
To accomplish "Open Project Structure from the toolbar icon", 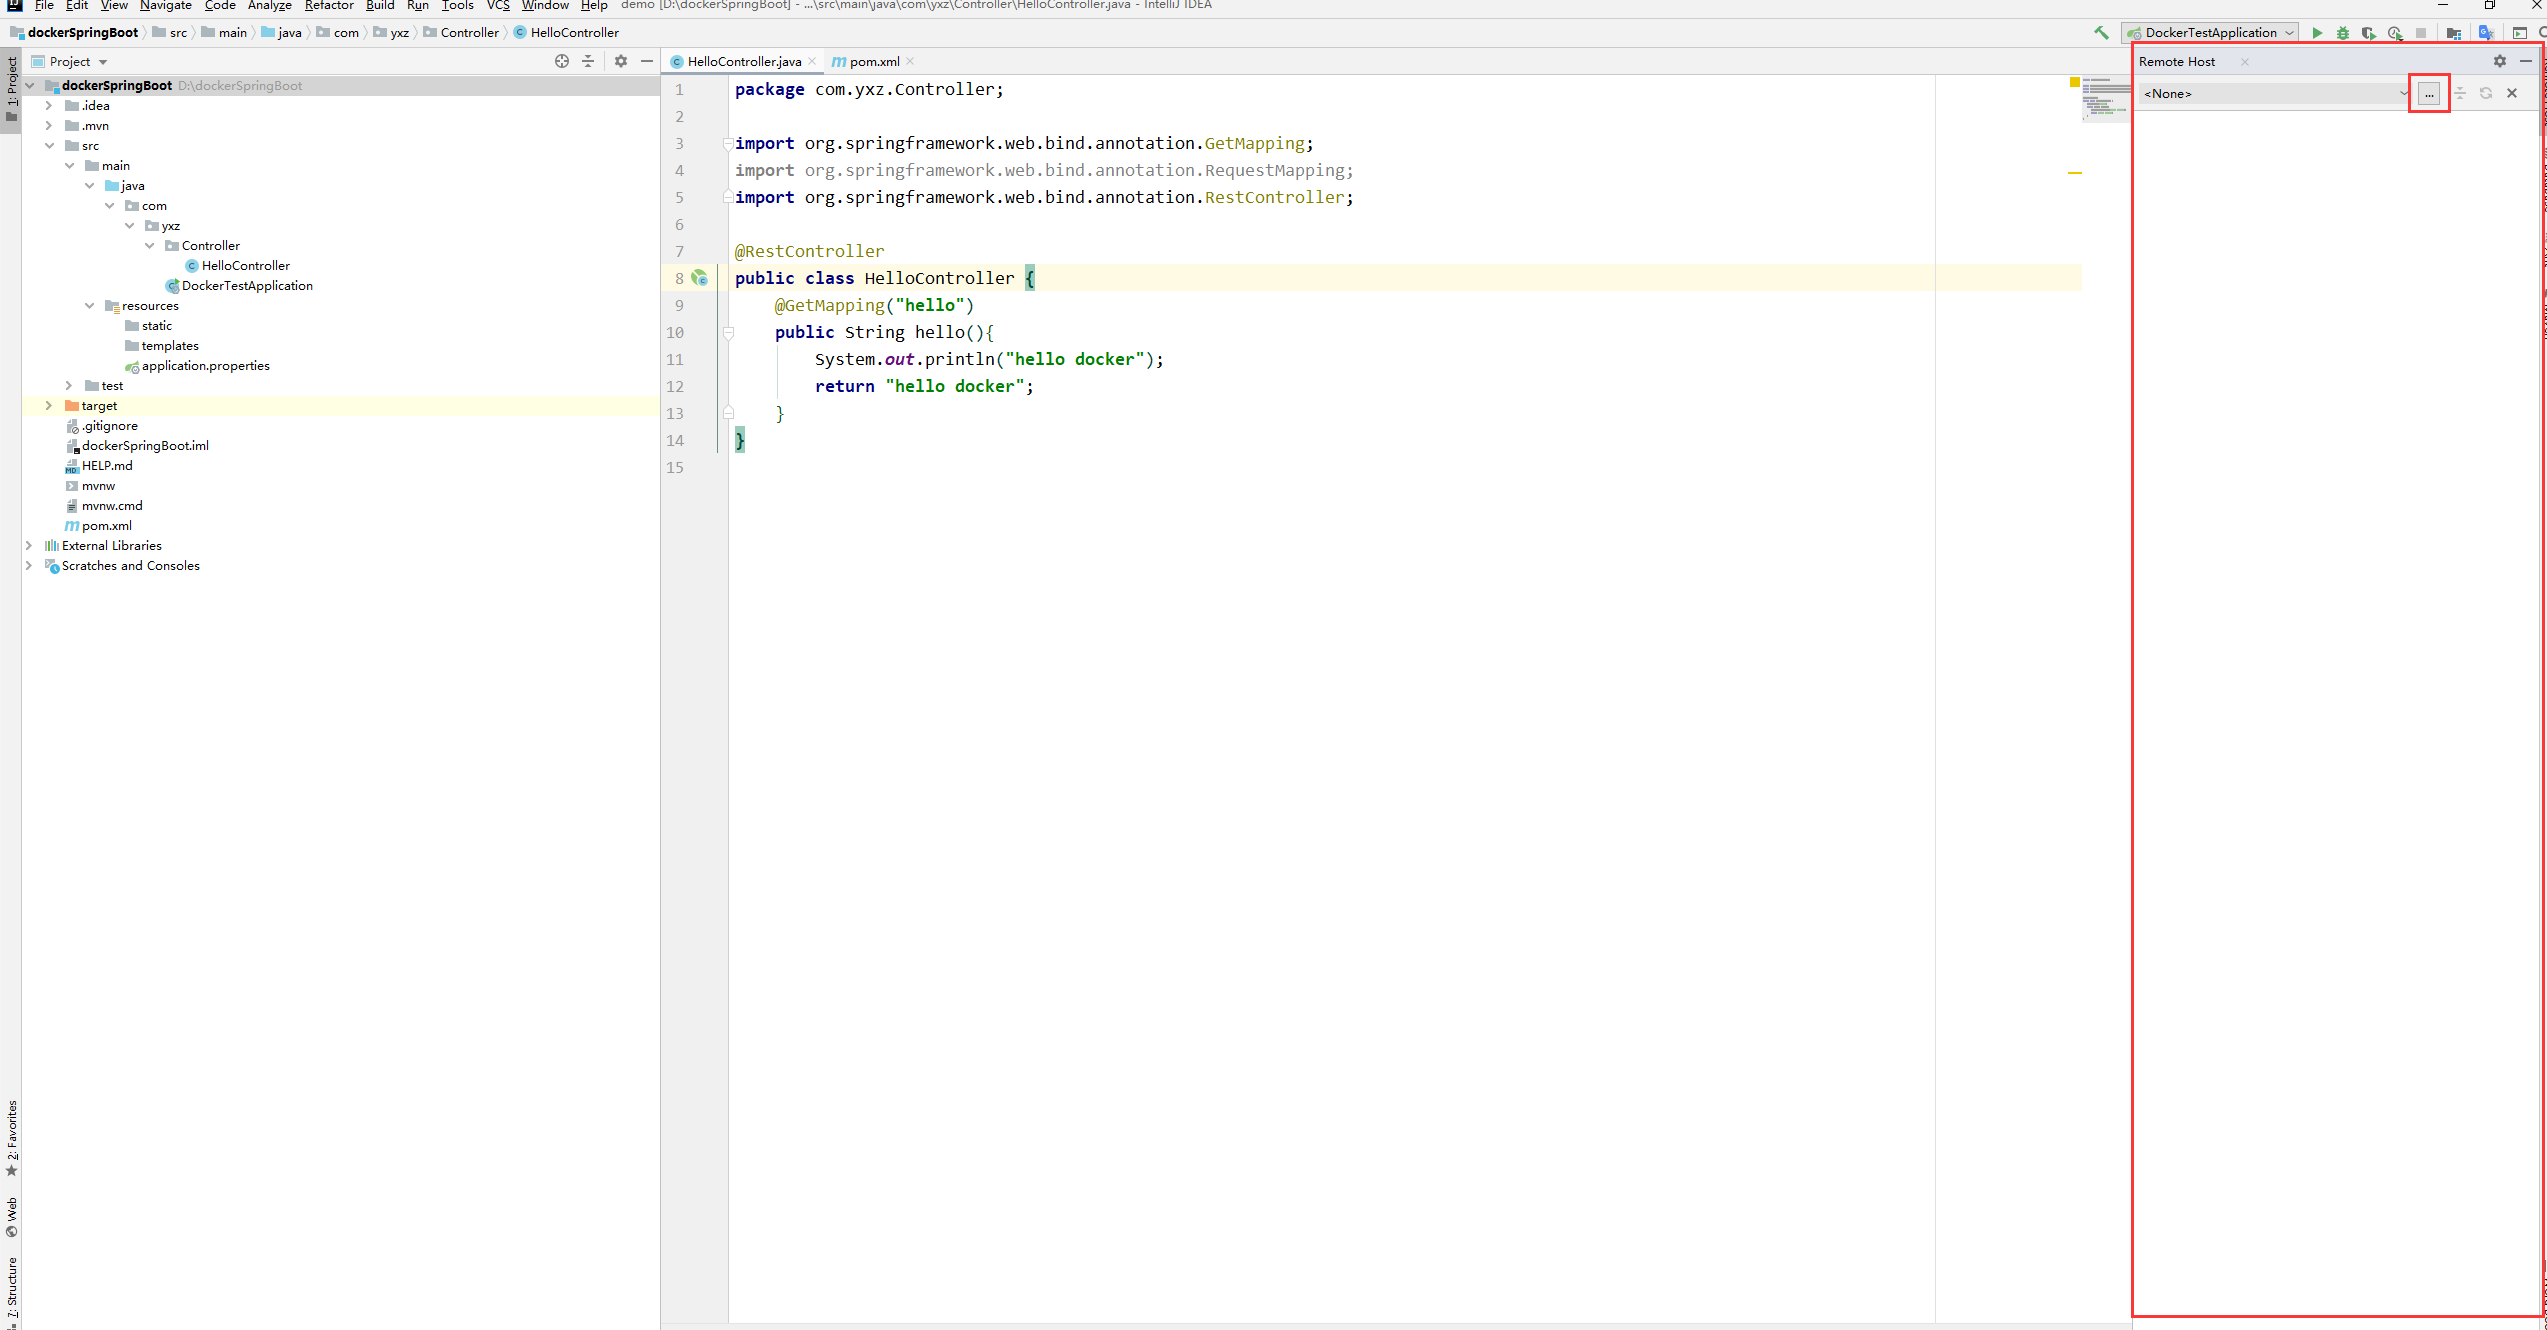I will pyautogui.click(x=2454, y=33).
